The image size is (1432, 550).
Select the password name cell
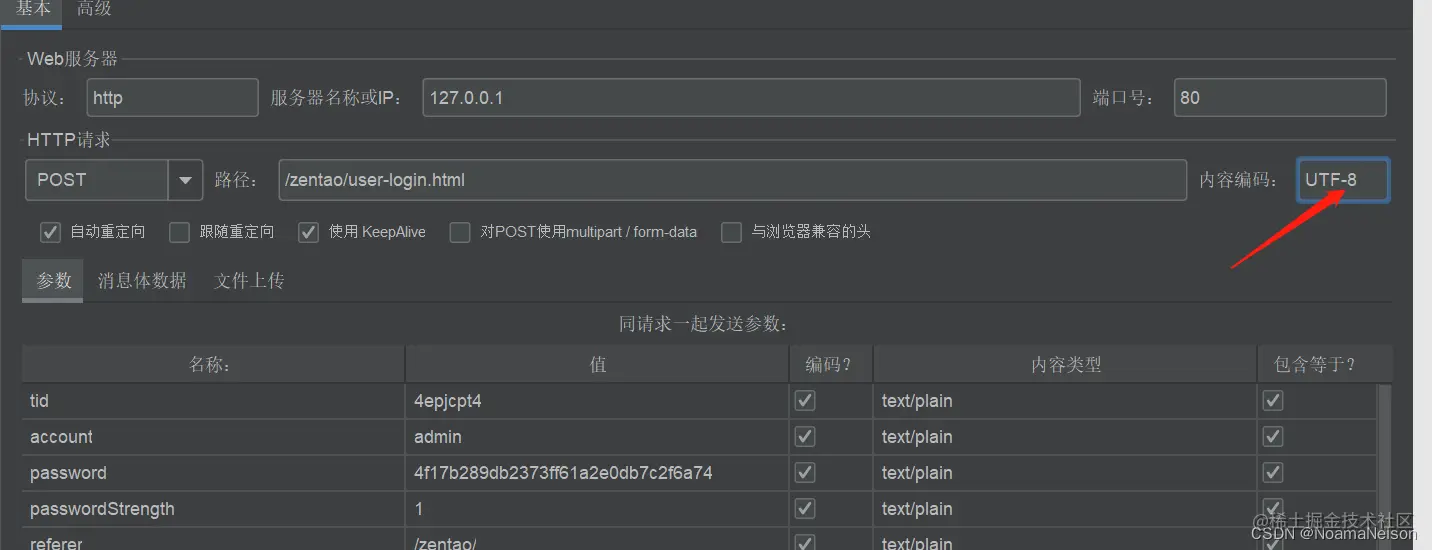(213, 473)
